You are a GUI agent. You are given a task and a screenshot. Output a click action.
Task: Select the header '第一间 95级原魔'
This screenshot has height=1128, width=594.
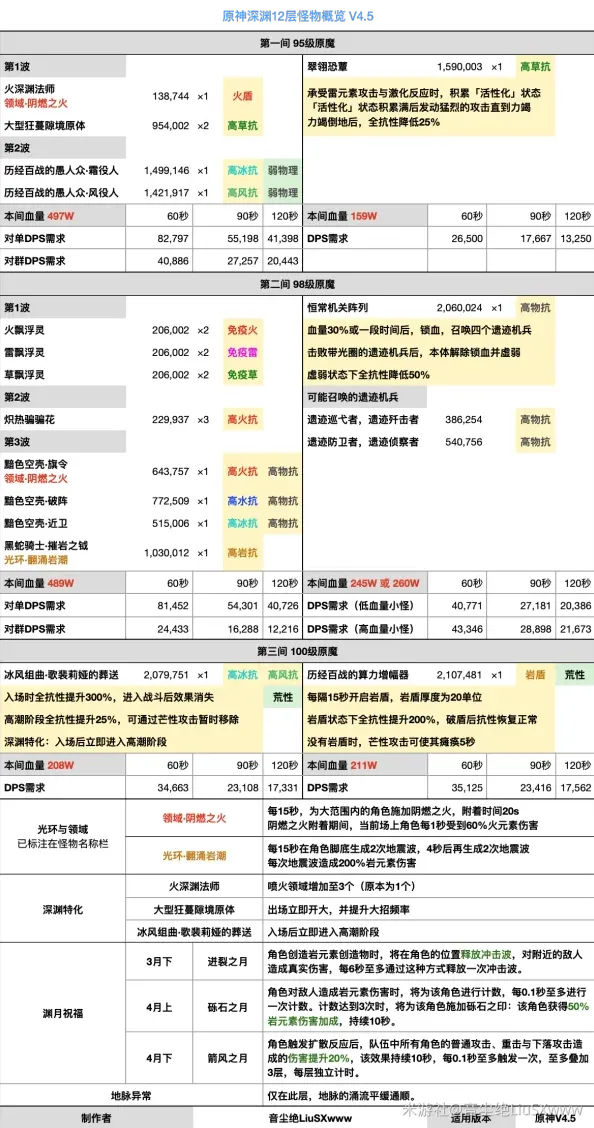point(297,43)
